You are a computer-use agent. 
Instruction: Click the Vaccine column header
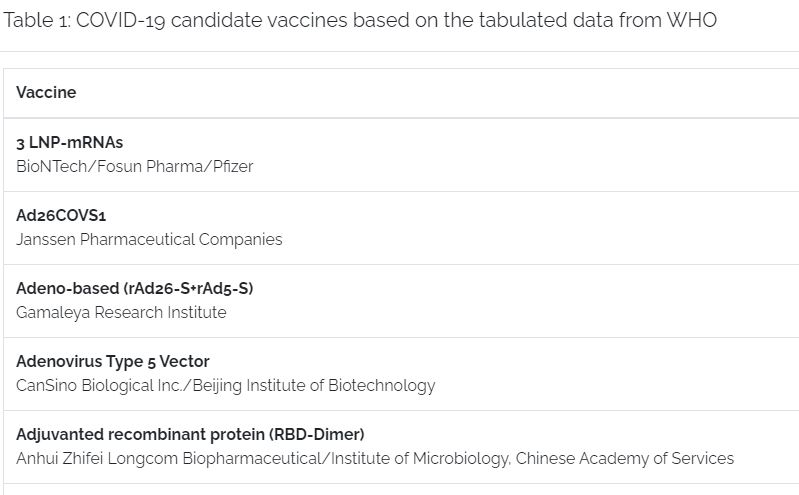46,92
